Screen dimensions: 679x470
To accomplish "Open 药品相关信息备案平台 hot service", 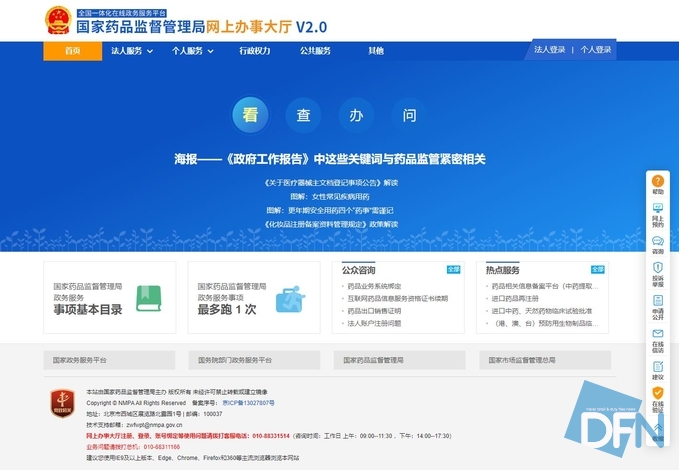I will pyautogui.click(x=545, y=286).
